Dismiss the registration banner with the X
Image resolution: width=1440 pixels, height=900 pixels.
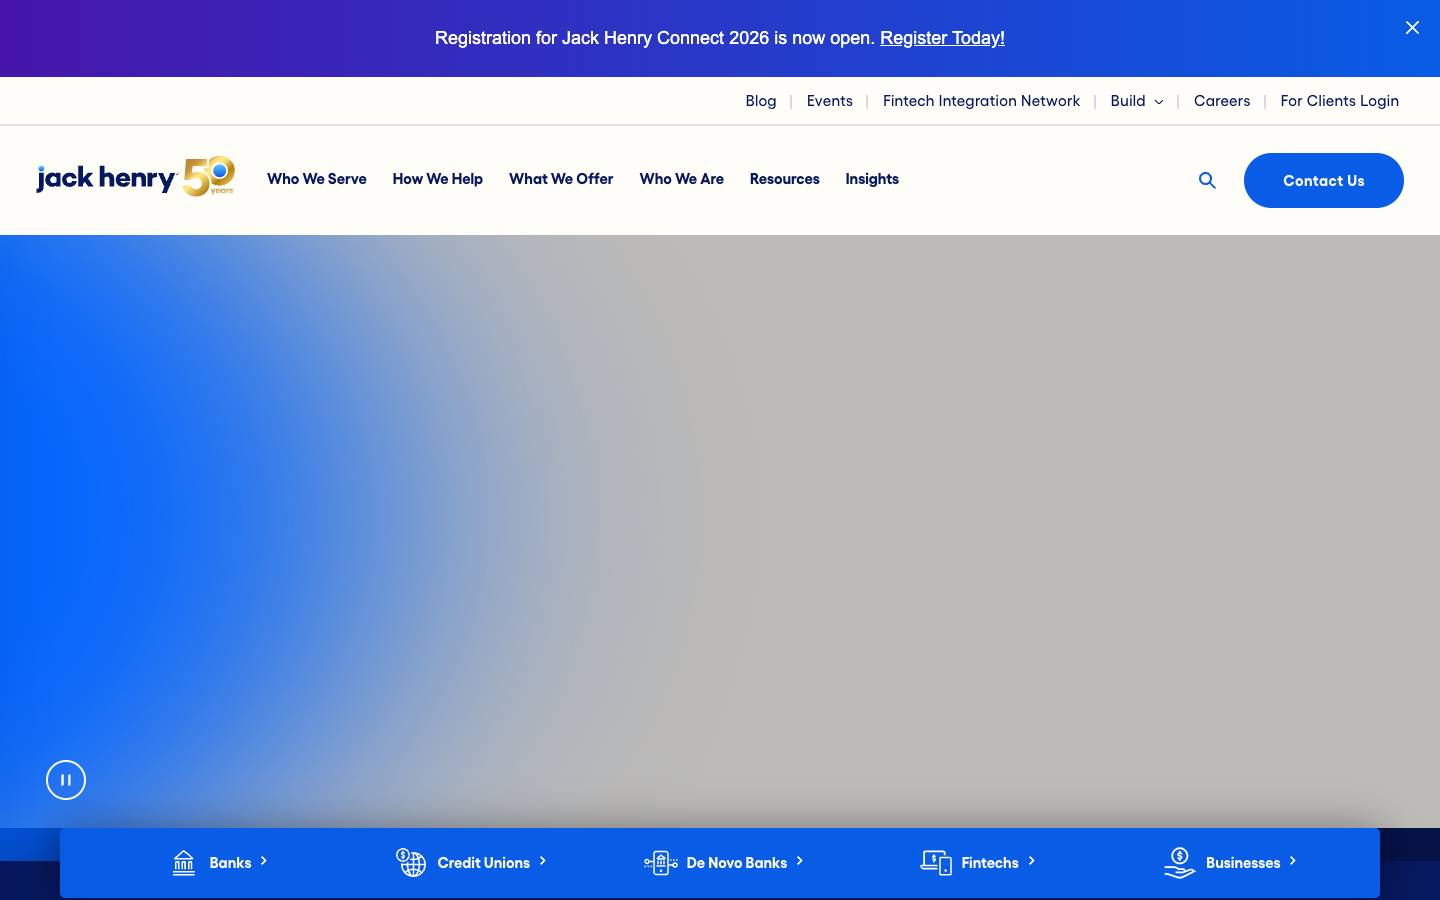pyautogui.click(x=1412, y=28)
